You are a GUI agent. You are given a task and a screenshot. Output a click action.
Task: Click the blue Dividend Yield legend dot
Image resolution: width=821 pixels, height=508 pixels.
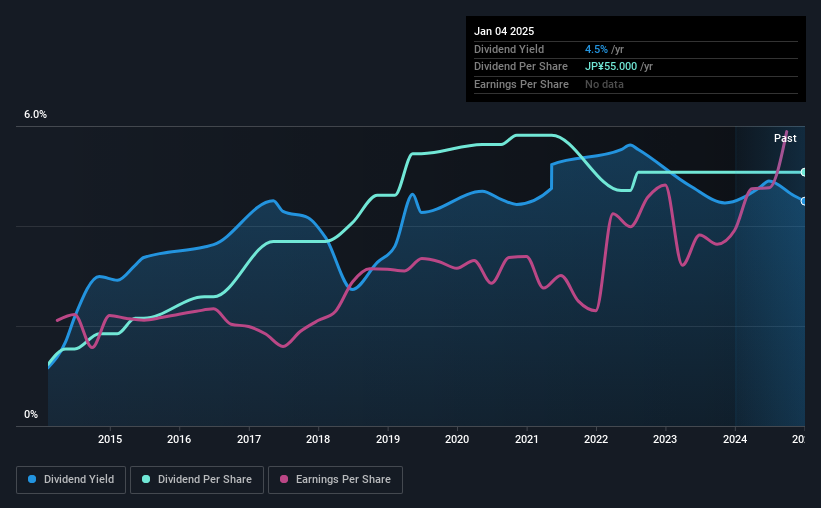[x=32, y=479]
